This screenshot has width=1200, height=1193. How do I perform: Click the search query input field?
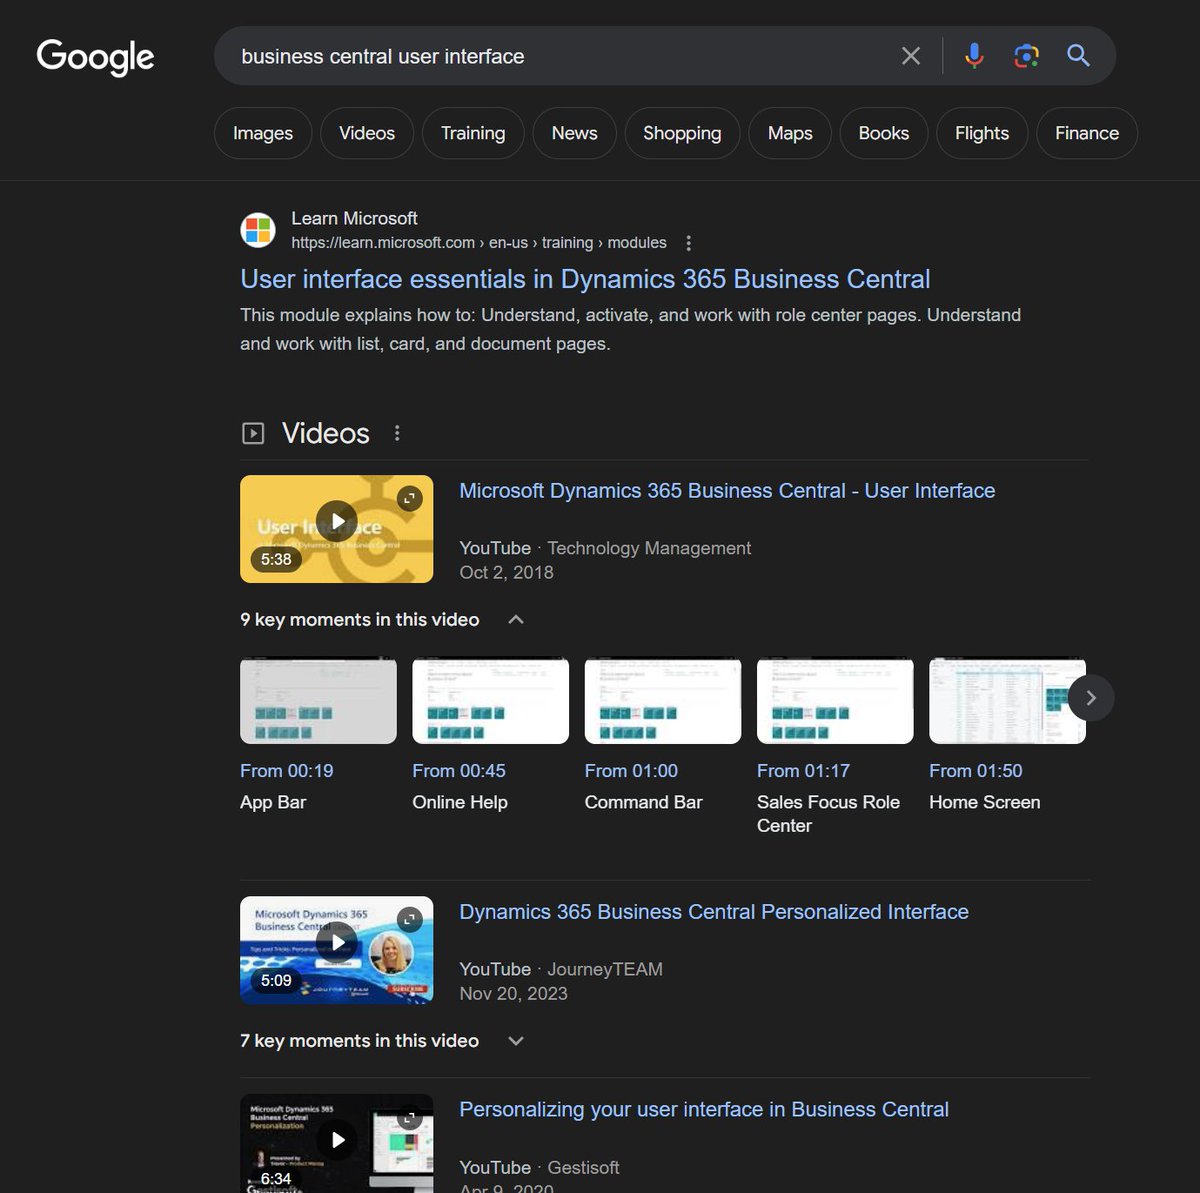click(560, 56)
